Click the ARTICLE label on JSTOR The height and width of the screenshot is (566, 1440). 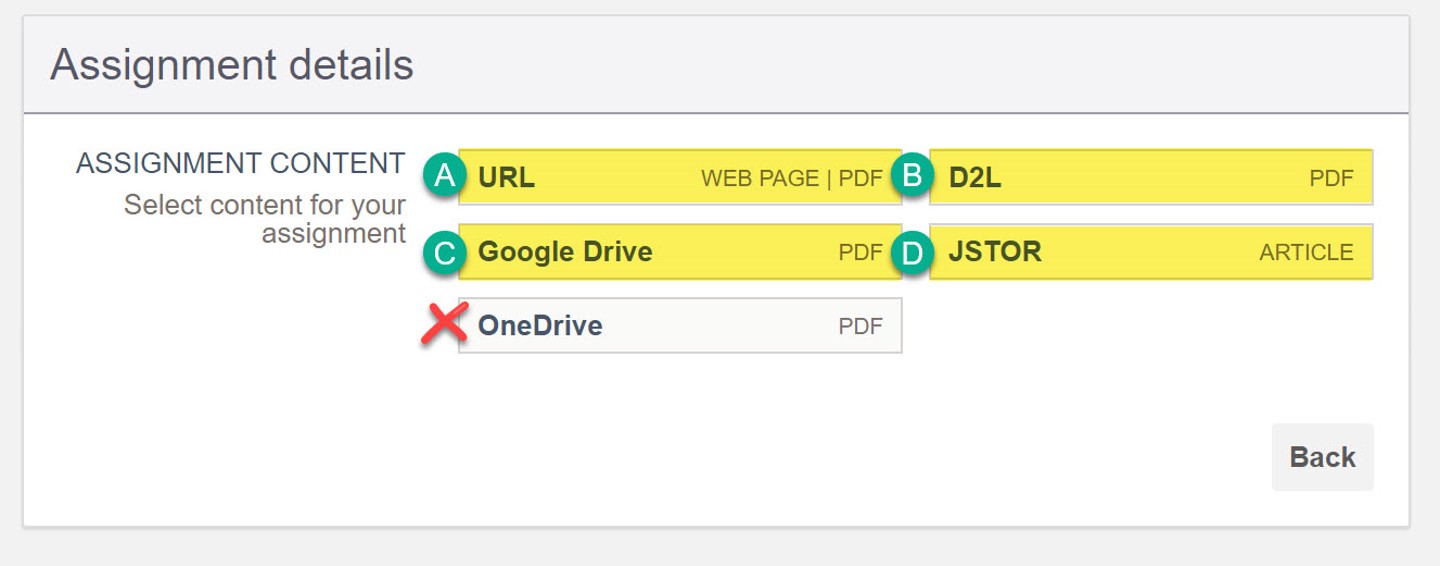point(1306,253)
